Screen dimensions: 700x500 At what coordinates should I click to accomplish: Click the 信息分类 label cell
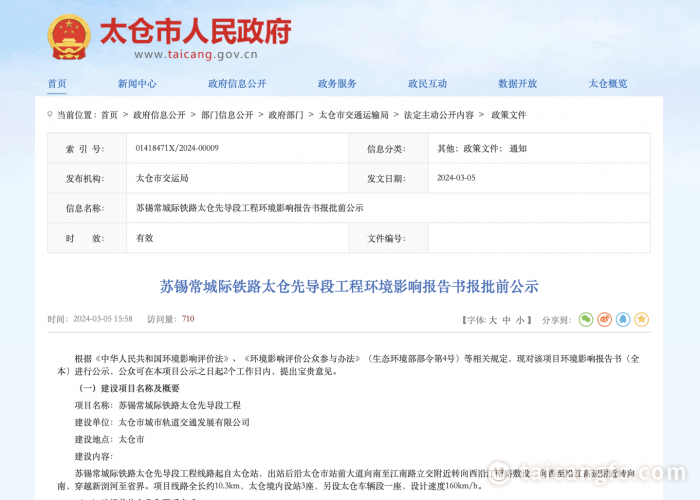388,149
